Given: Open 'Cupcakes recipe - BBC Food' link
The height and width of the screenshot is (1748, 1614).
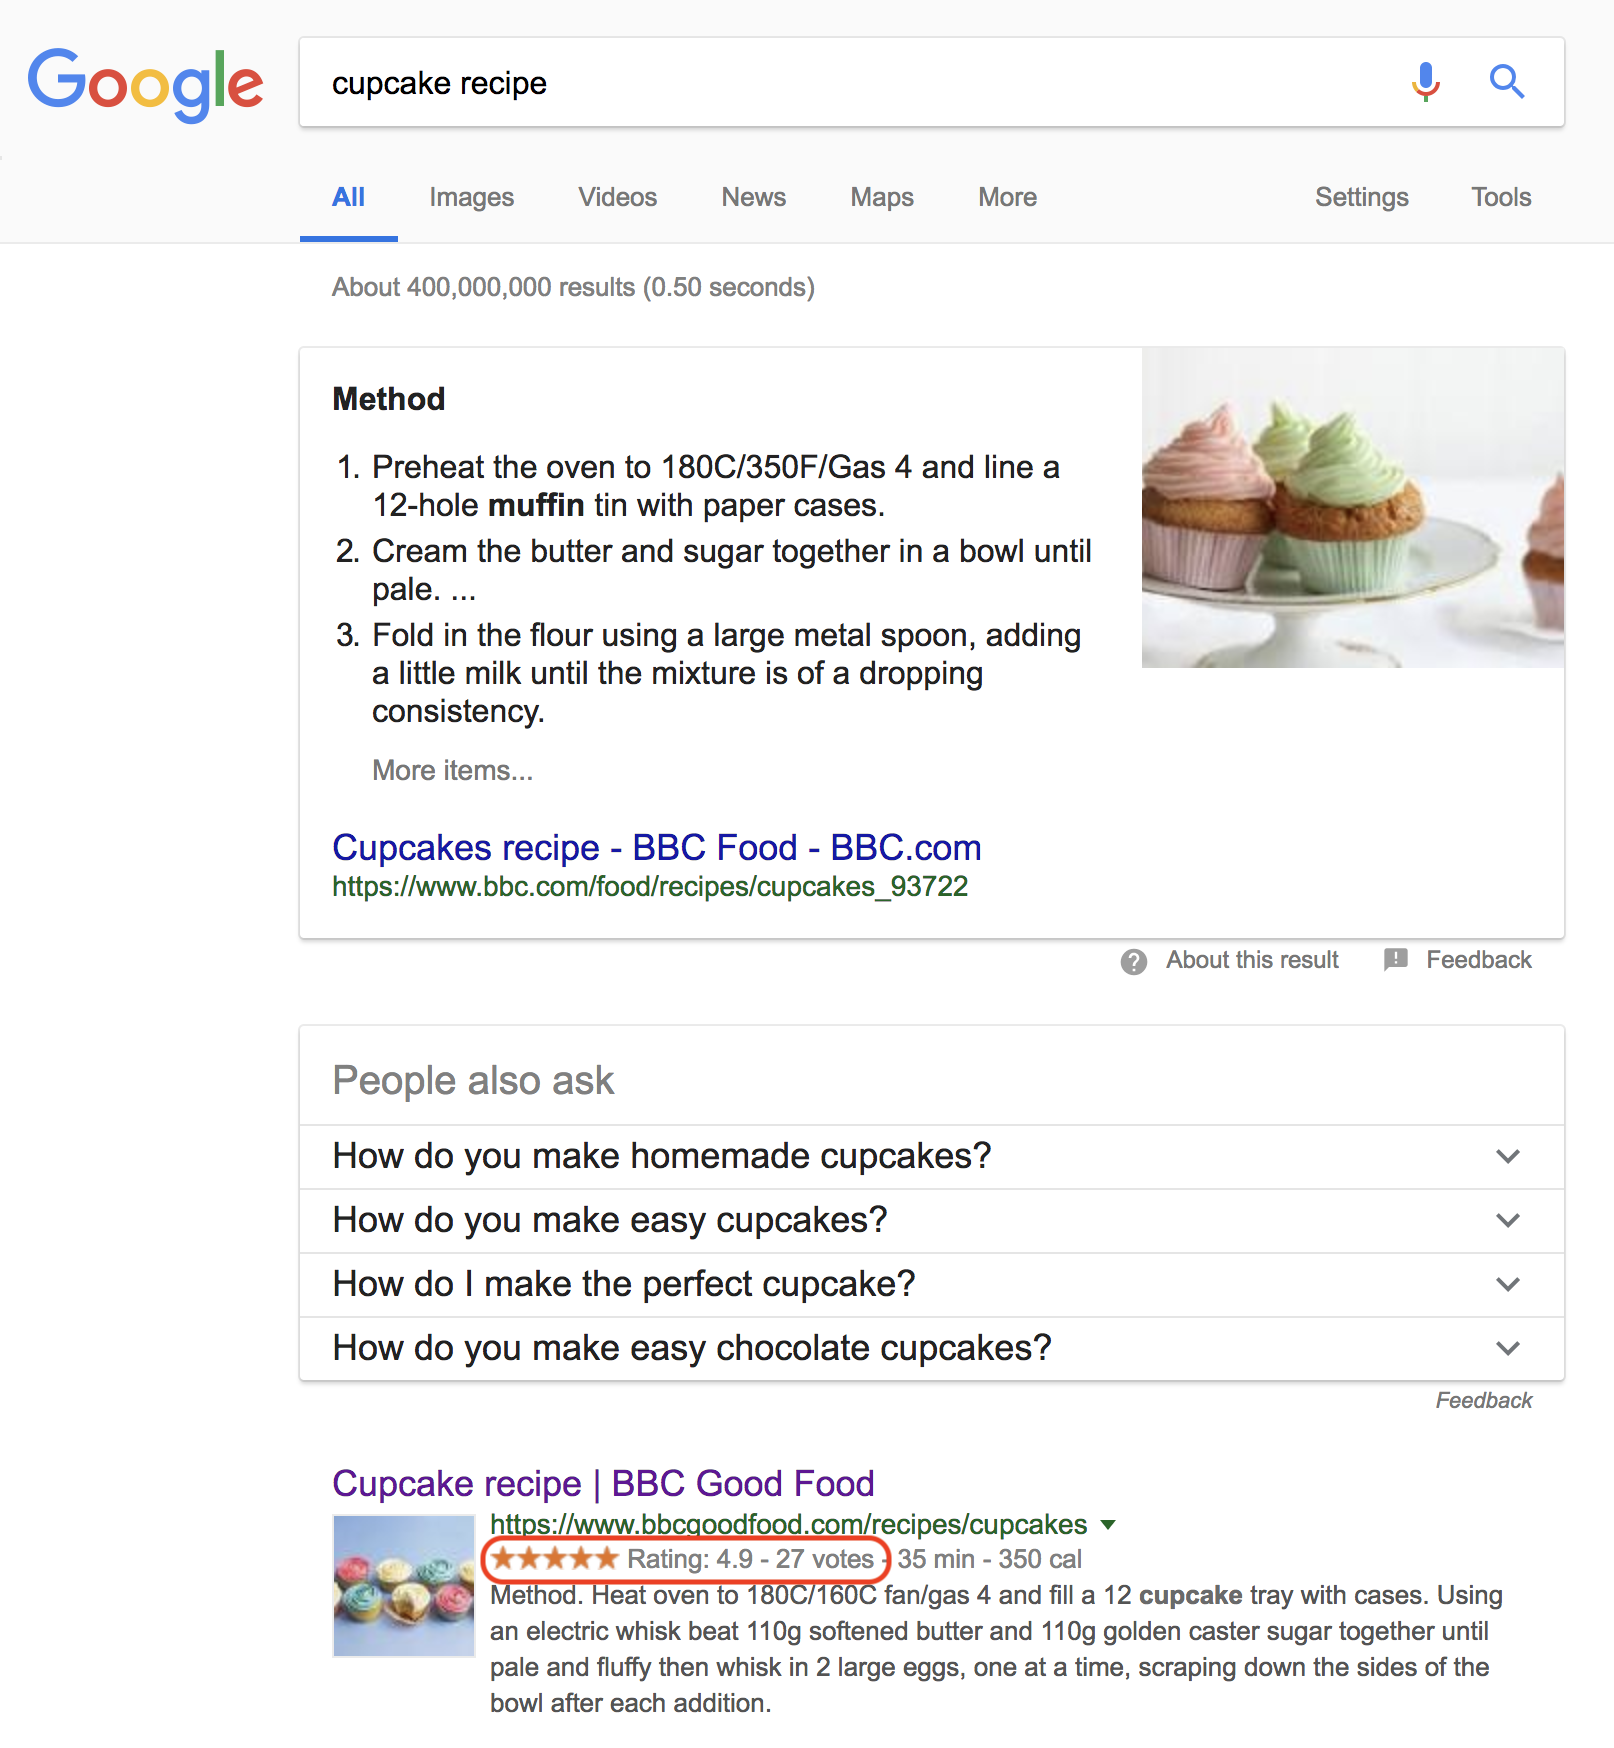Looking at the screenshot, I should (x=656, y=848).
